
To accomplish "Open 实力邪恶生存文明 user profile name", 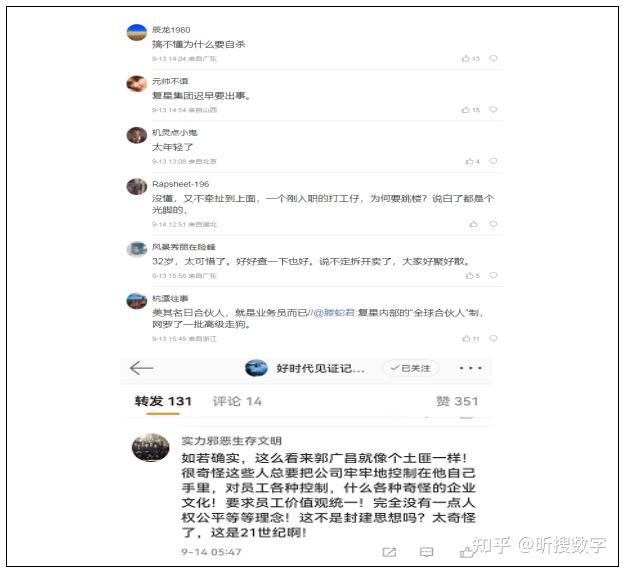I will (x=232, y=441).
